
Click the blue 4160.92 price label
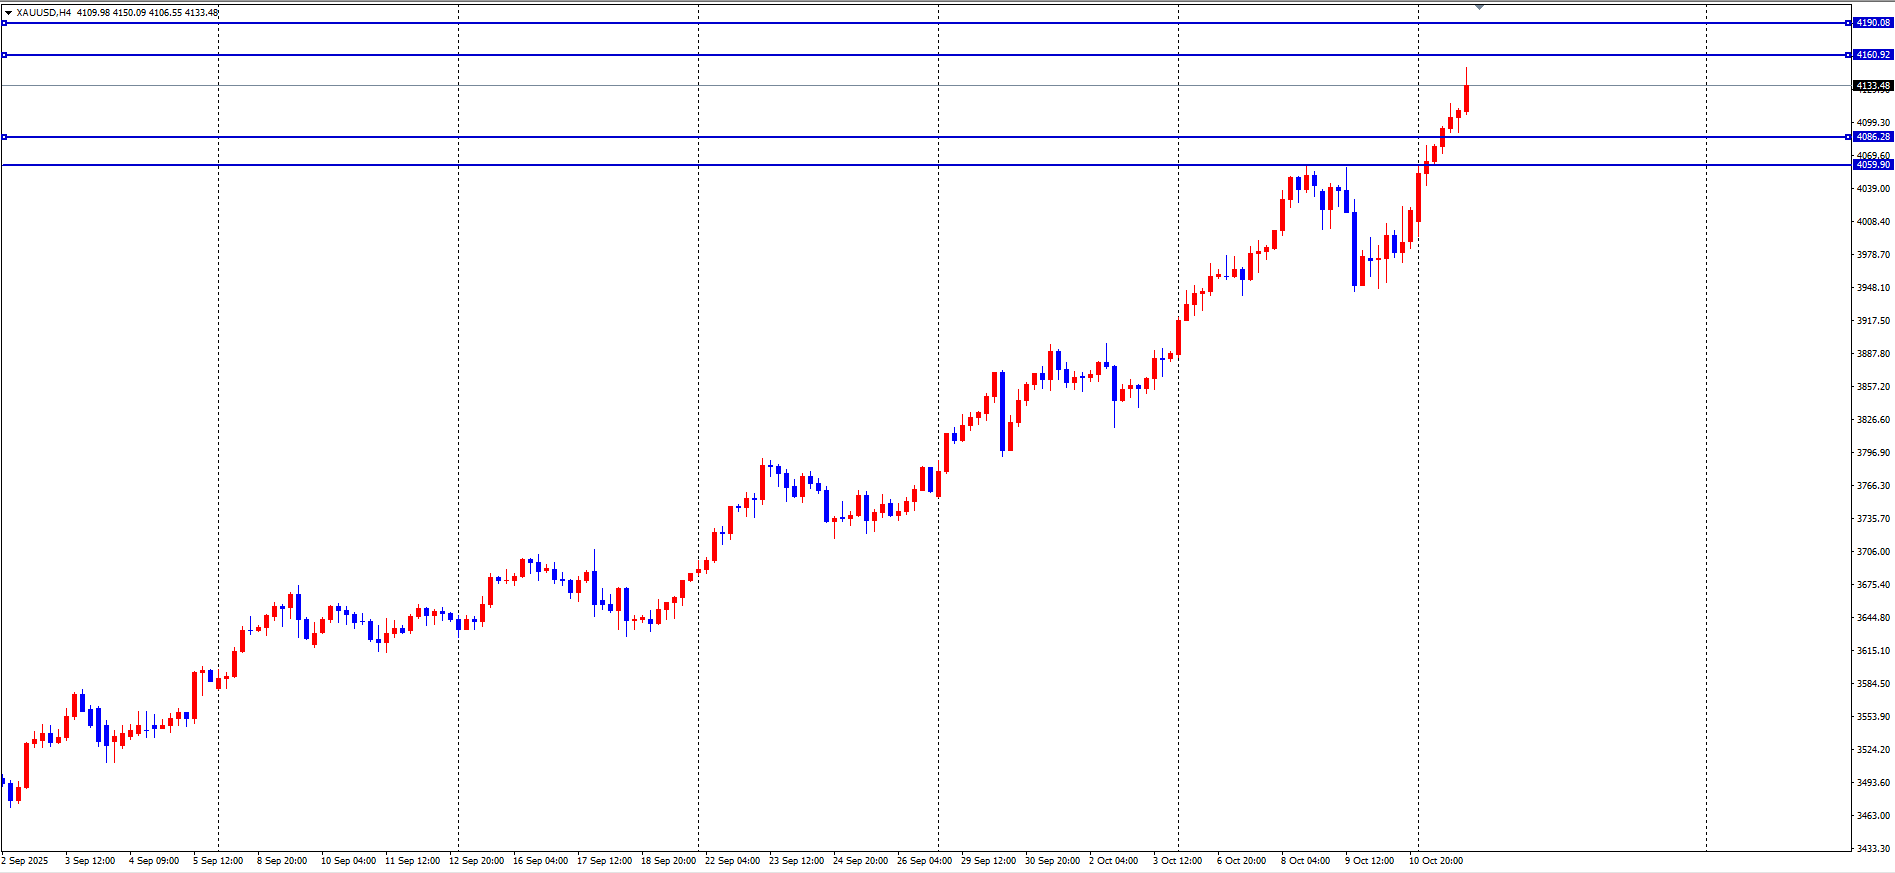(x=1872, y=55)
